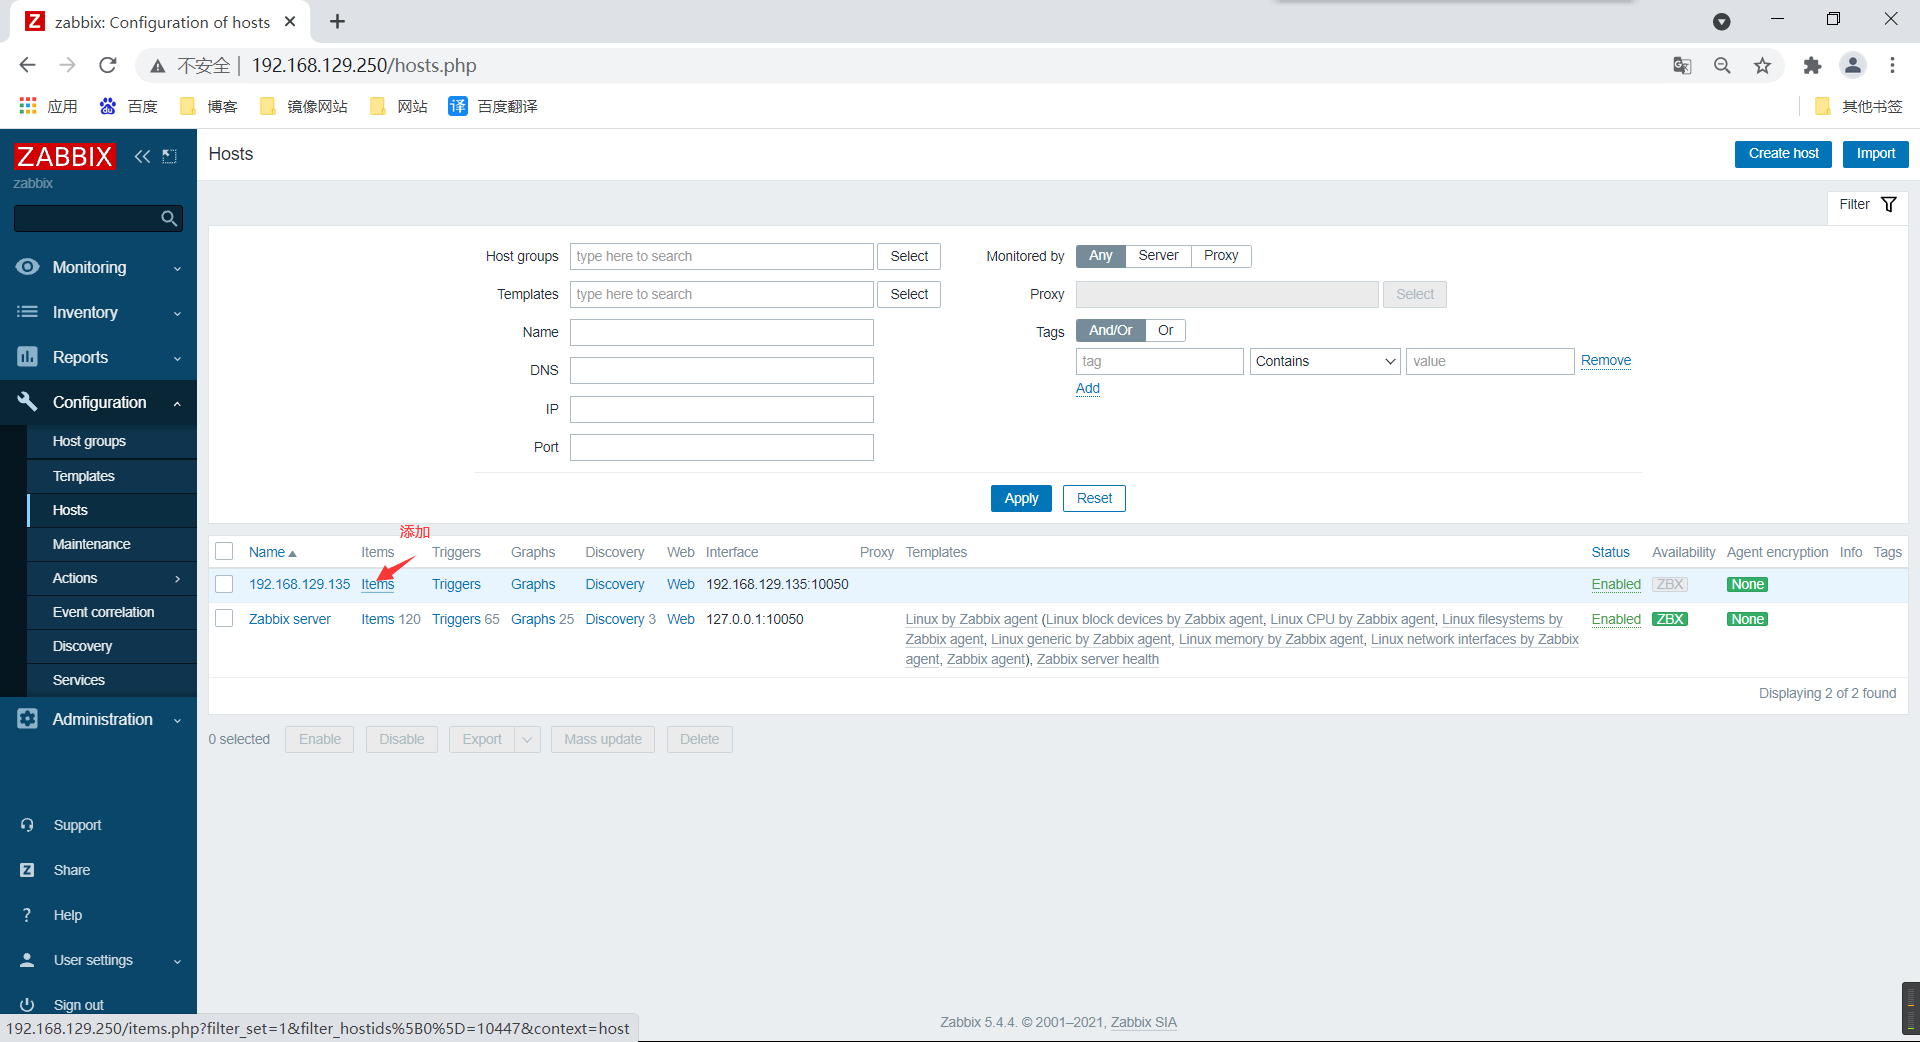The image size is (1920, 1042).
Task: Click the Configuration wrench icon
Action: pos(28,402)
